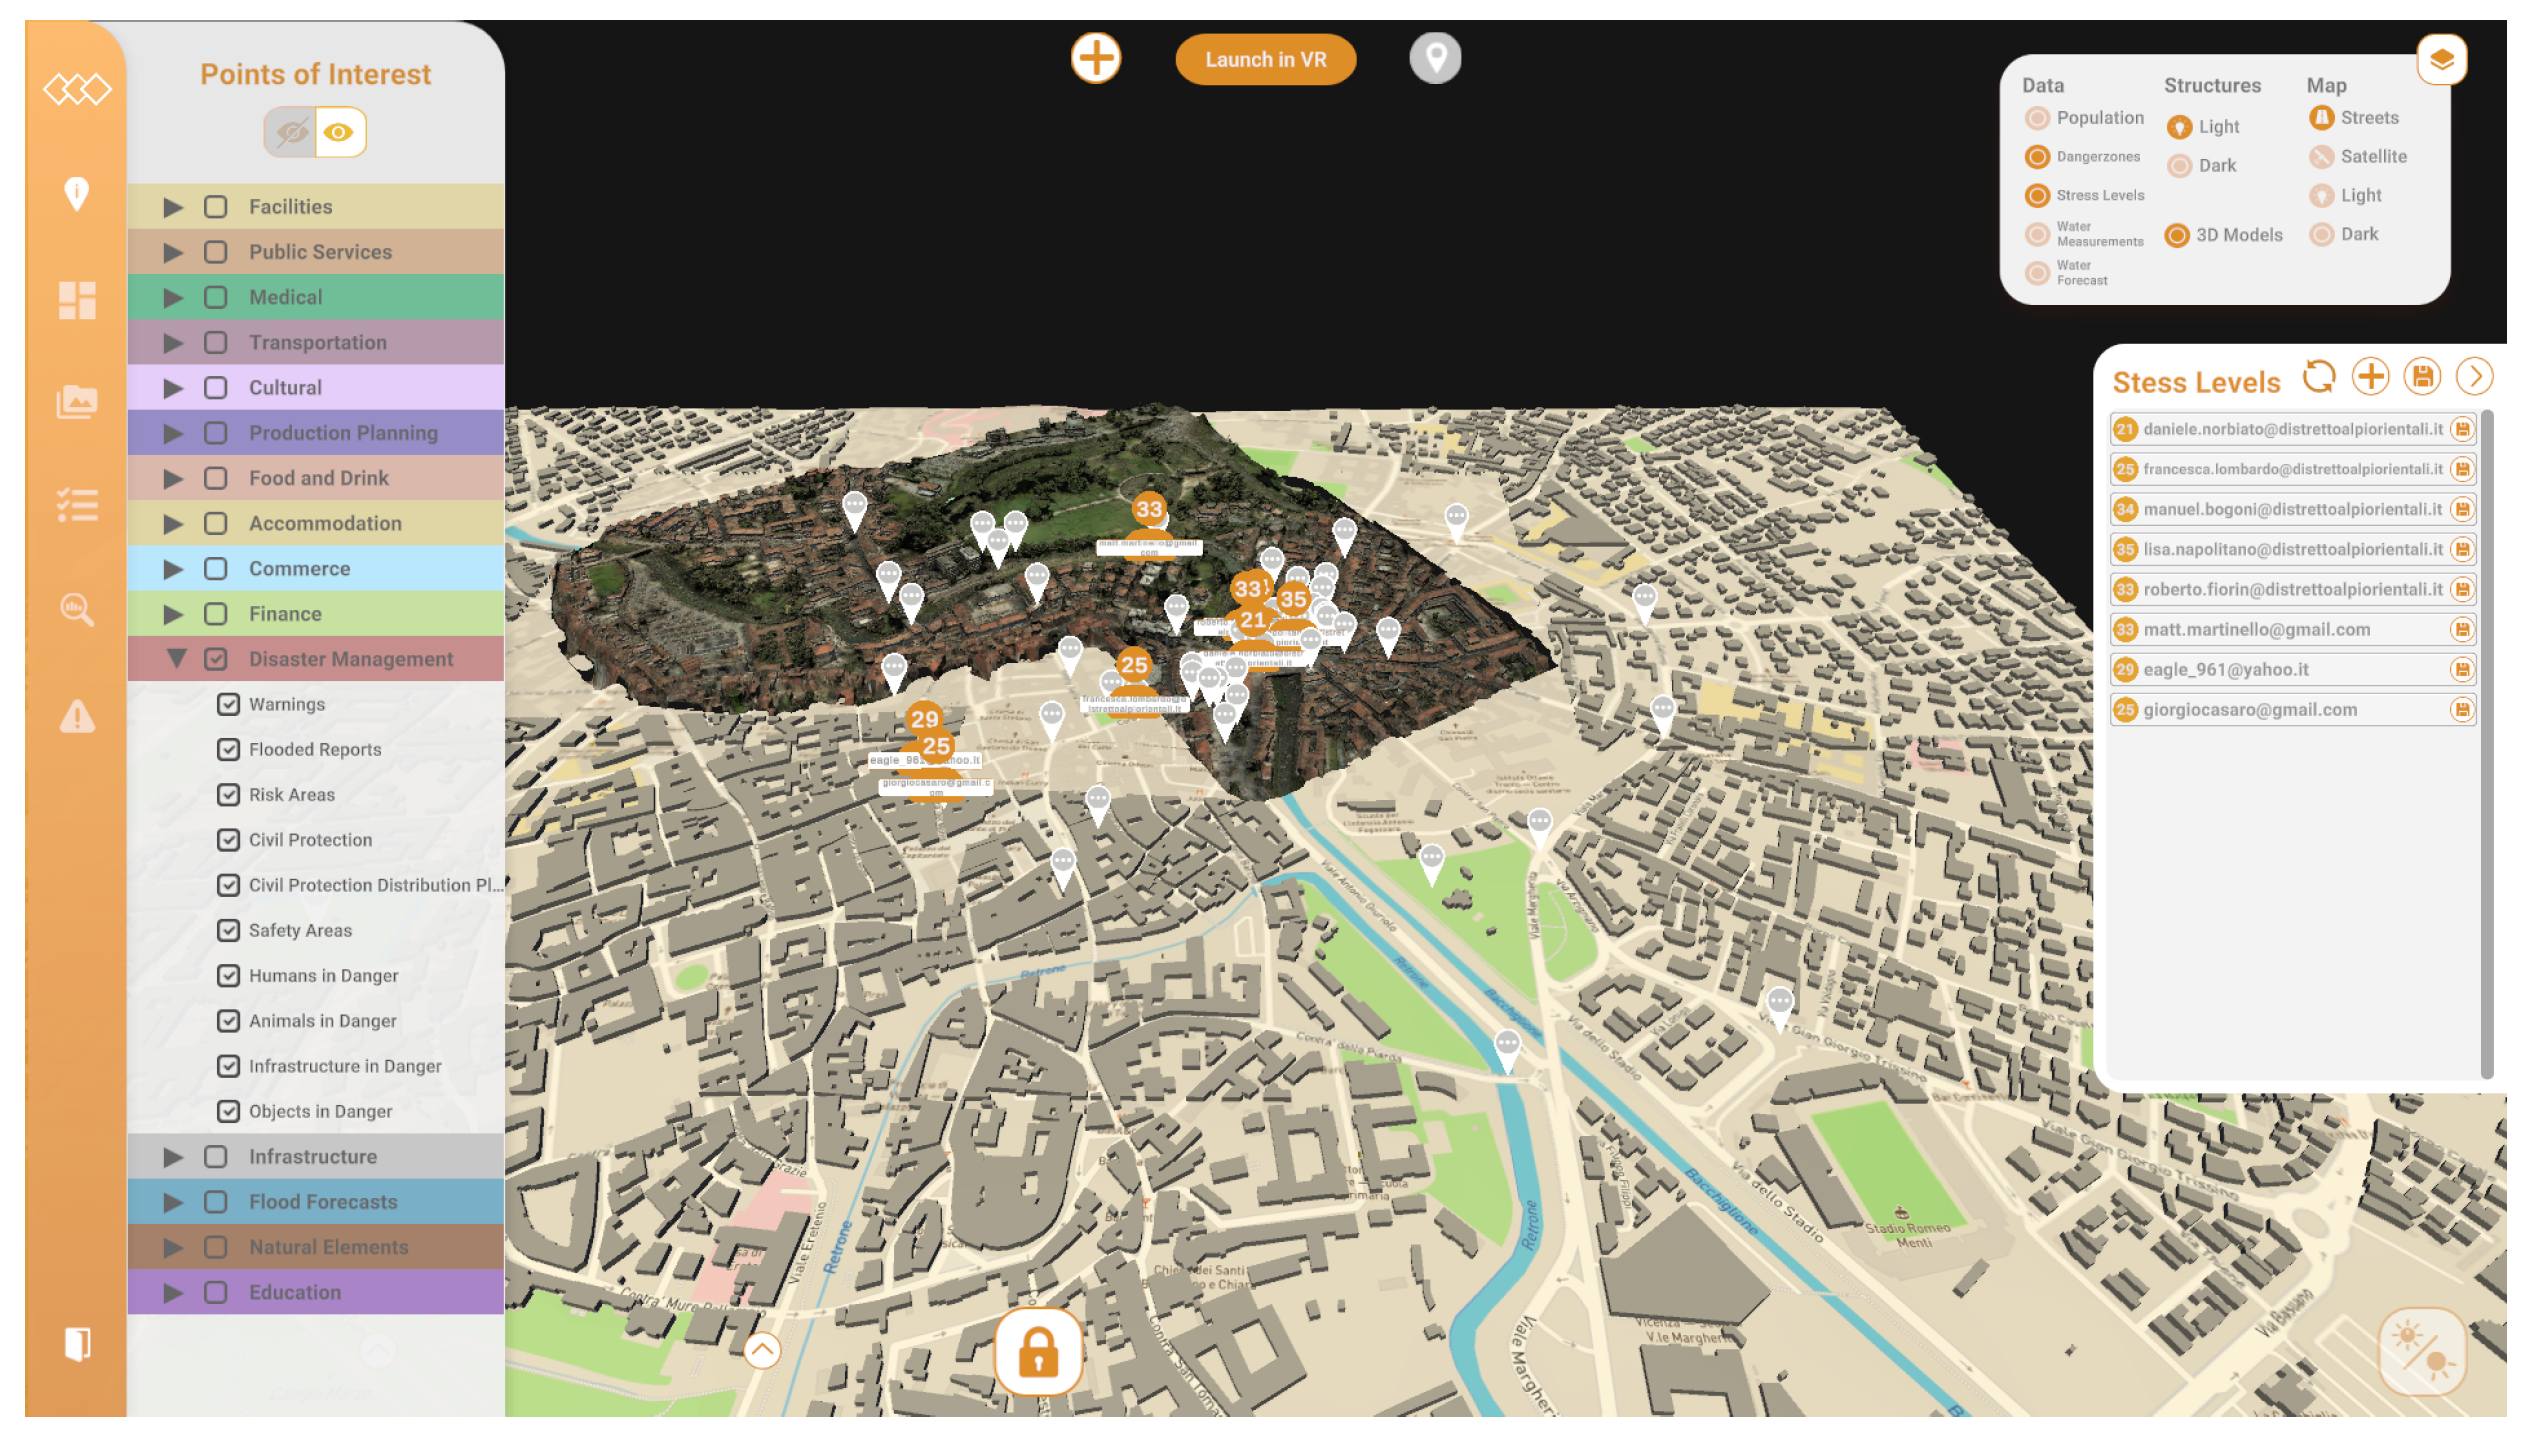Expand the Medical category
This screenshot has width=2526, height=1436.
tap(173, 298)
